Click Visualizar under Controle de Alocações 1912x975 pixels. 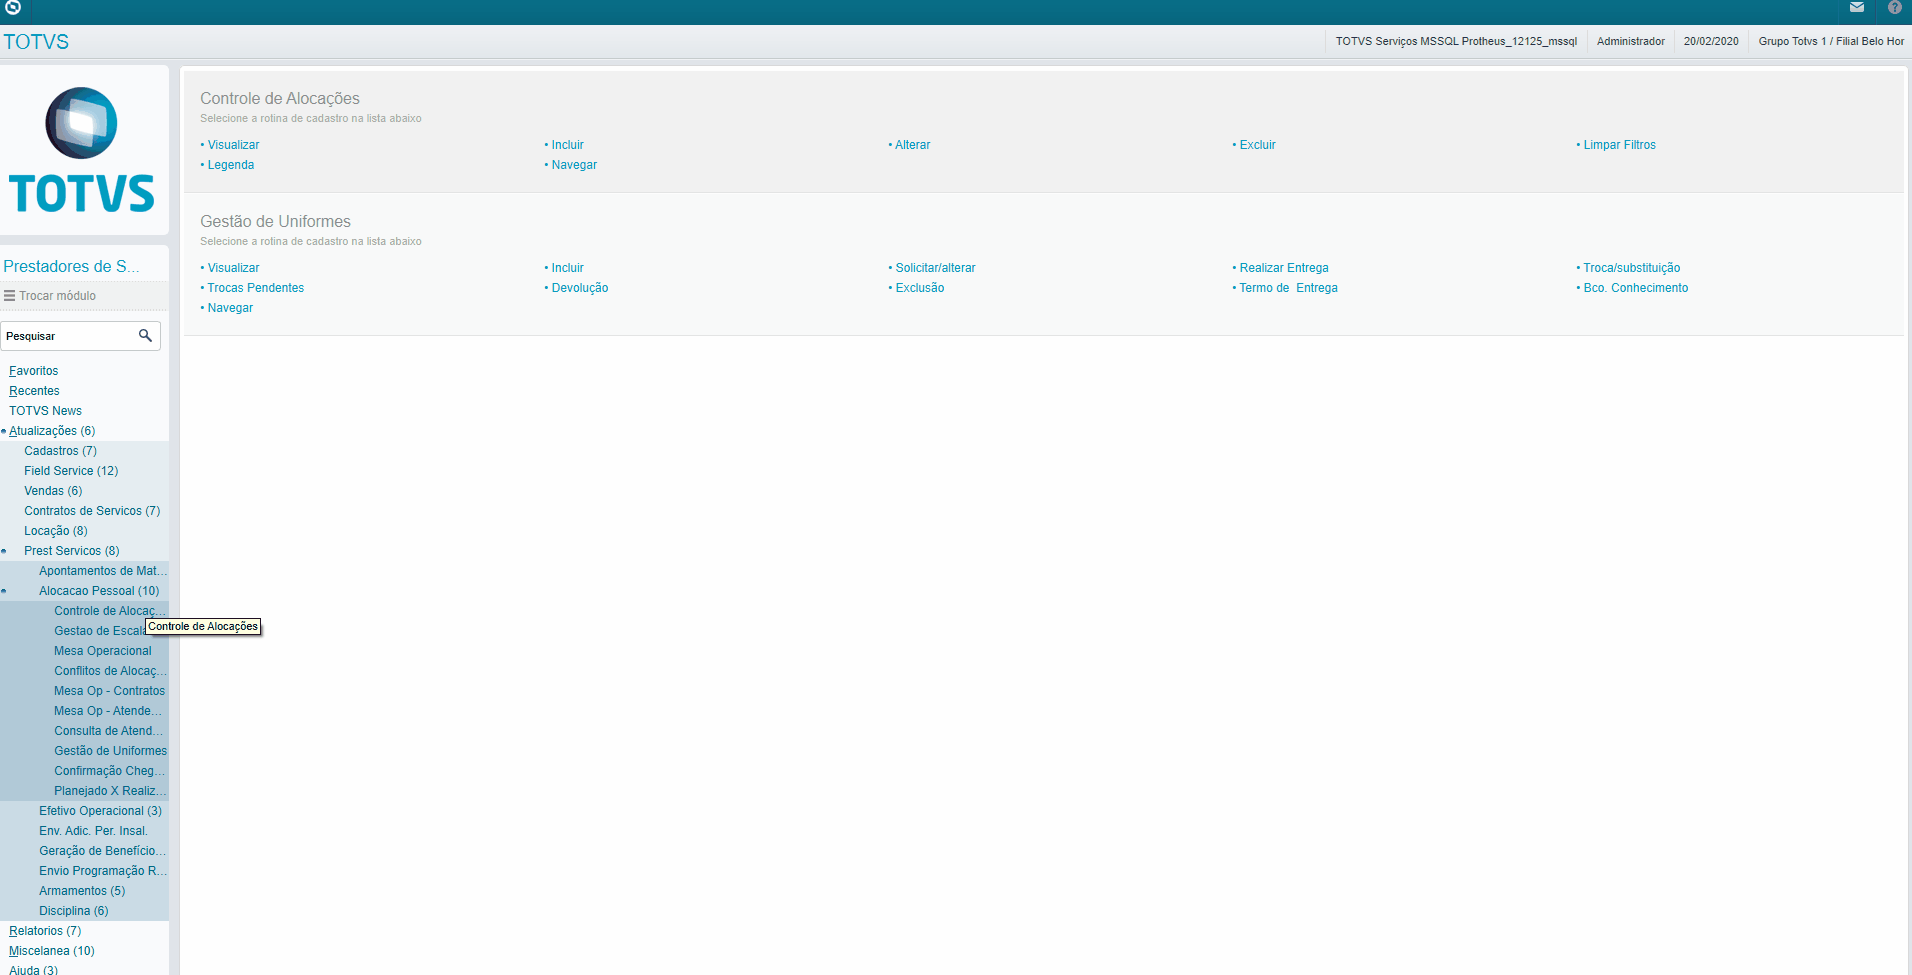tap(233, 145)
